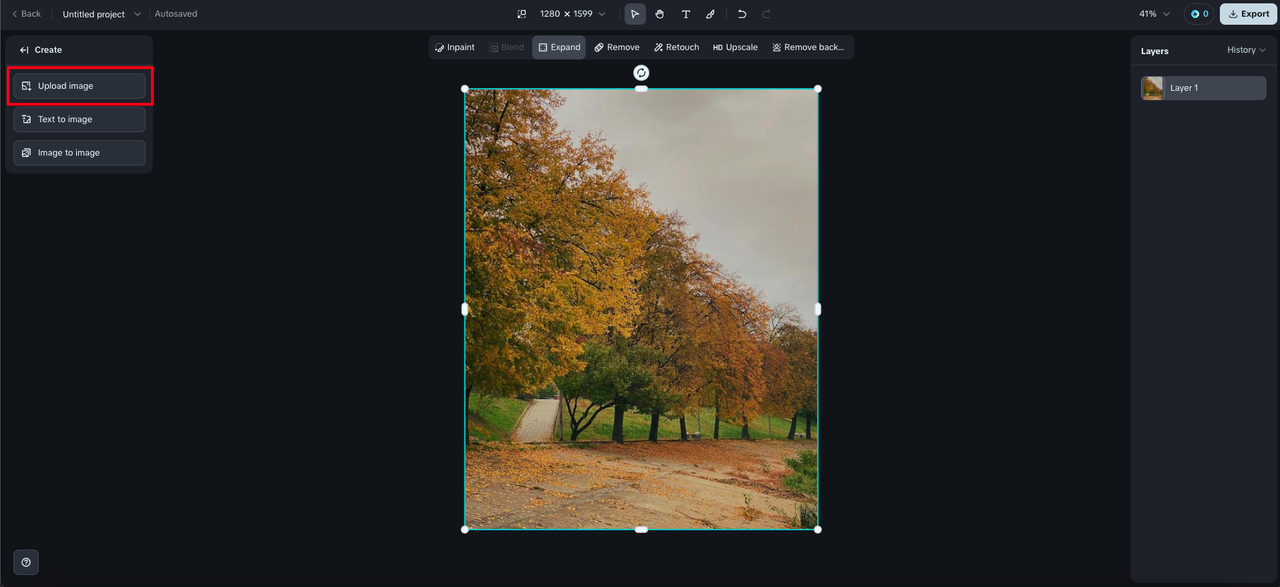1280x587 pixels.
Task: Collapse the Create panel with arrow icon
Action: click(24, 50)
